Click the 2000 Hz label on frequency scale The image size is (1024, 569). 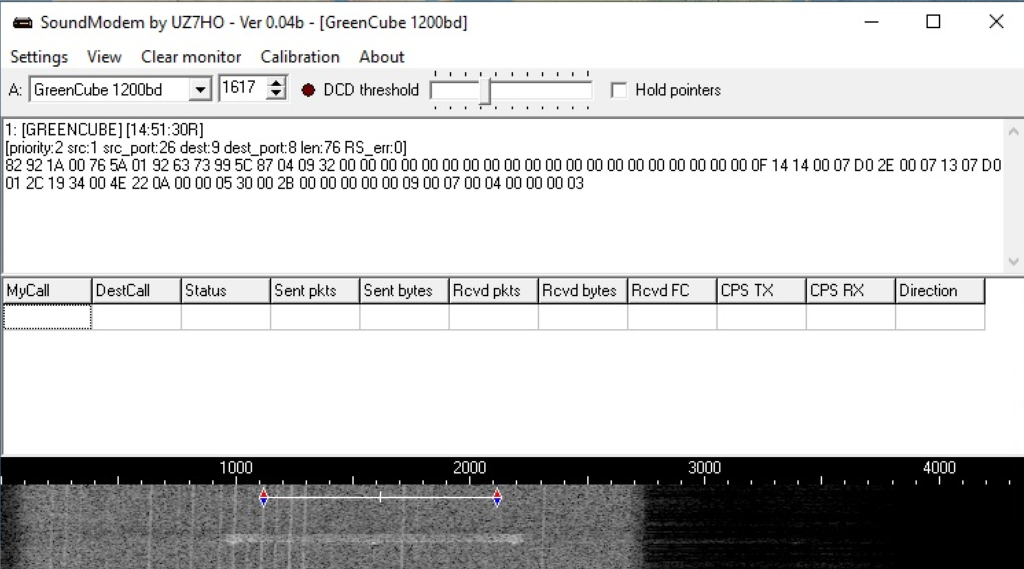coord(470,468)
